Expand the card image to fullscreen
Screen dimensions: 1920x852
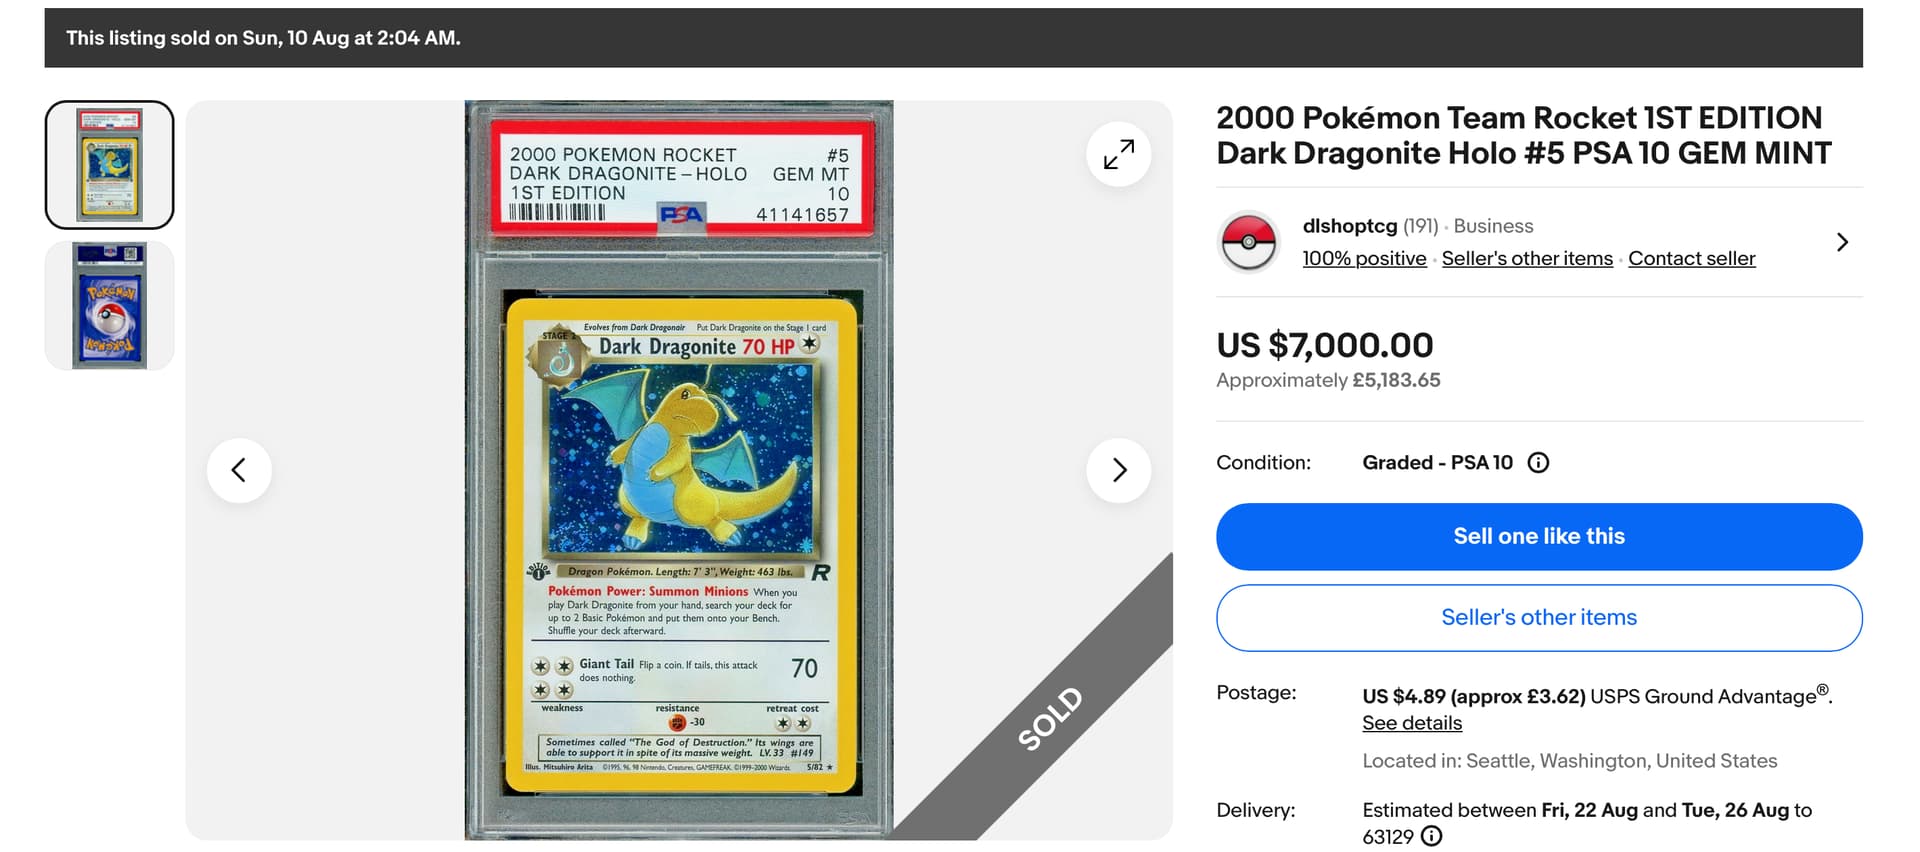tap(1118, 154)
